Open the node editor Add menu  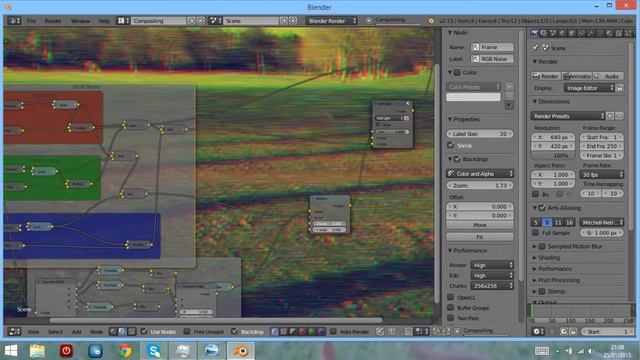pos(76,332)
